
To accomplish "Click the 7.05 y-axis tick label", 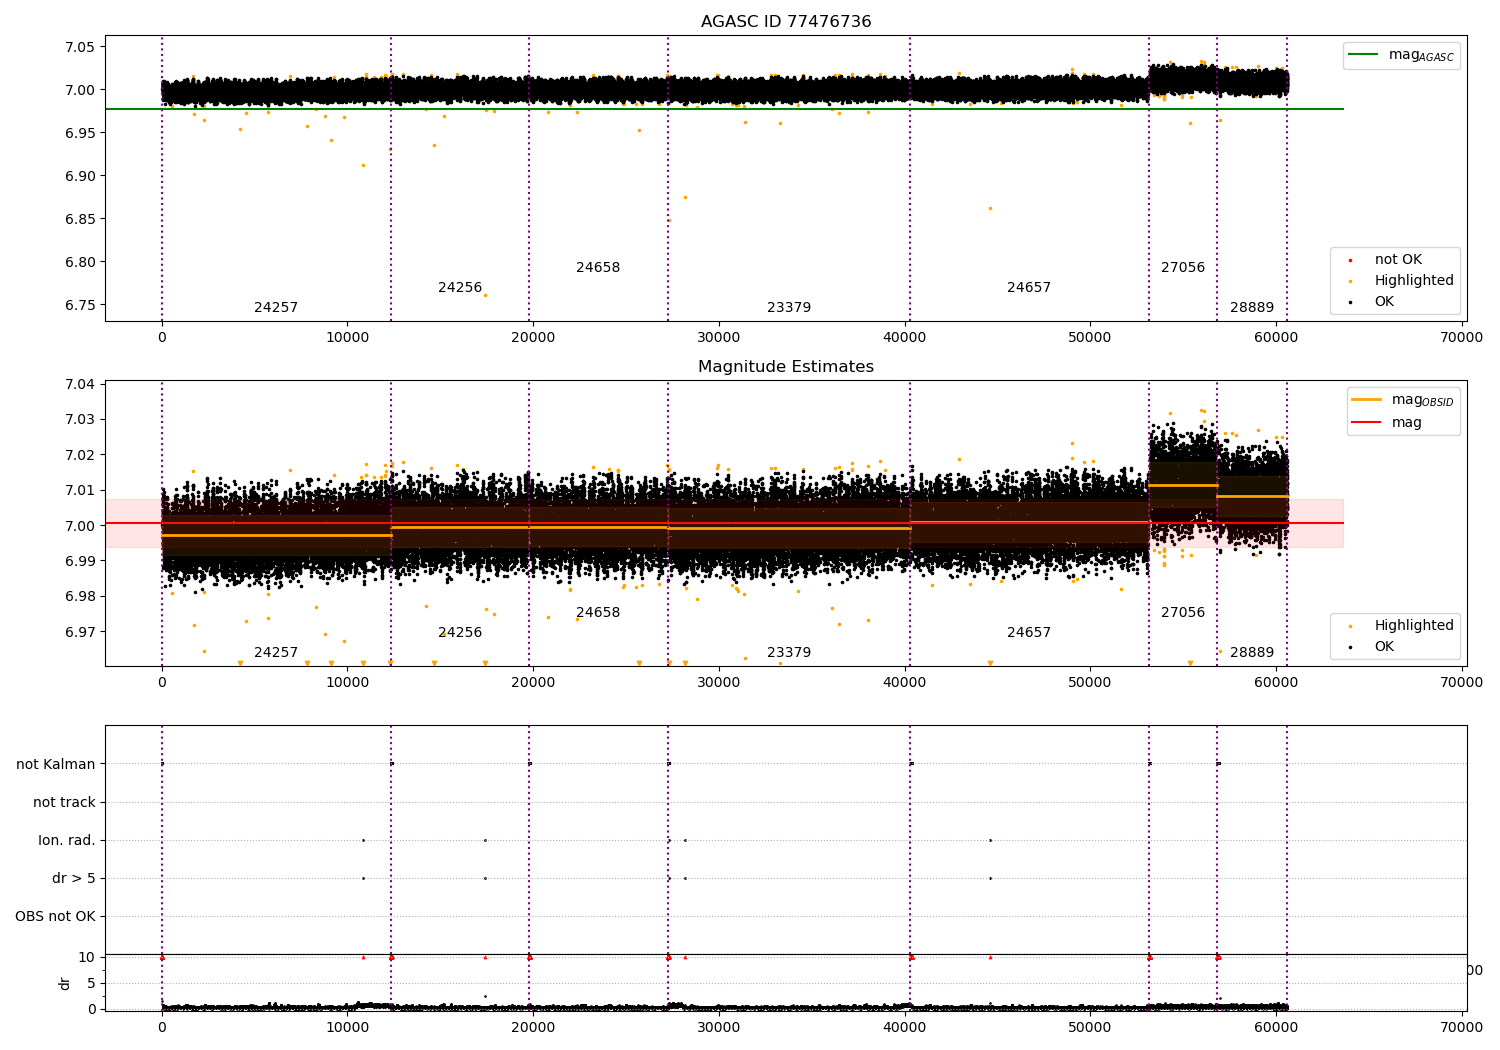I will pos(80,47).
